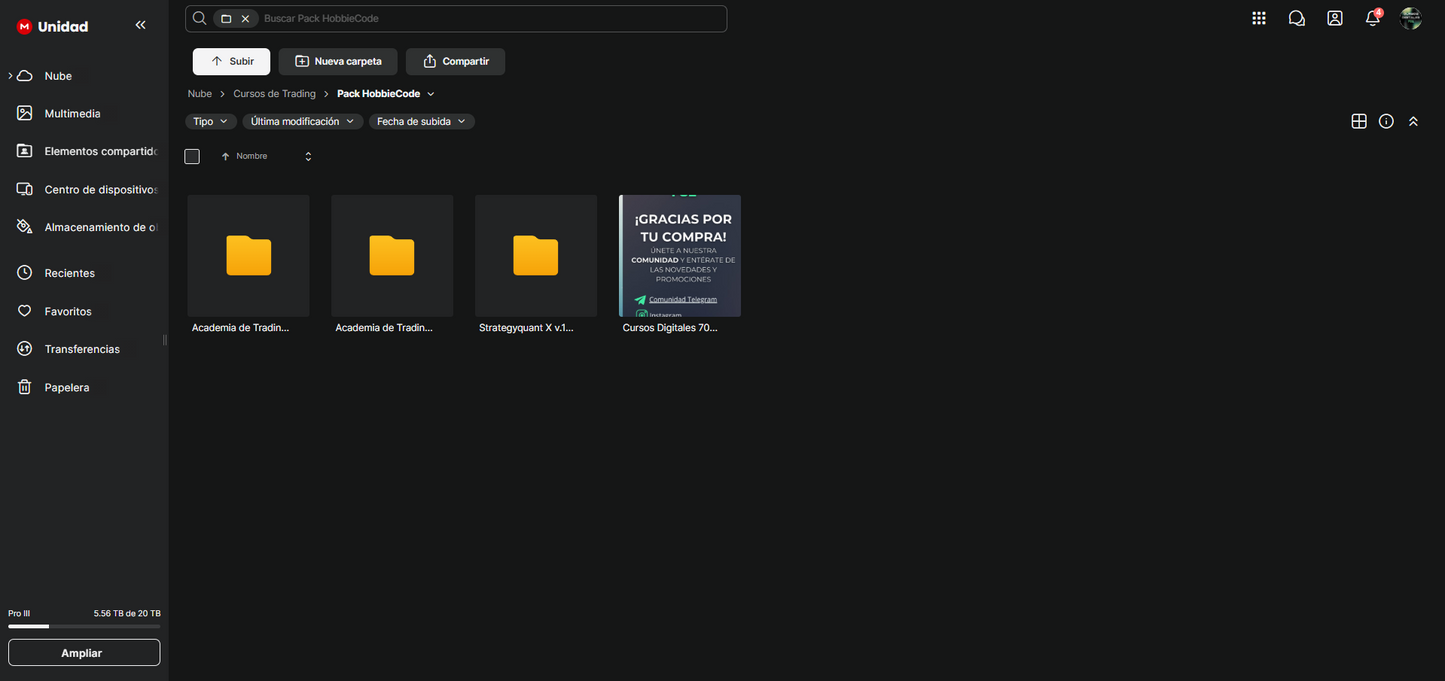
Task: Expand the Pack HobbieCode breadcrumb chevron
Action: click(431, 94)
